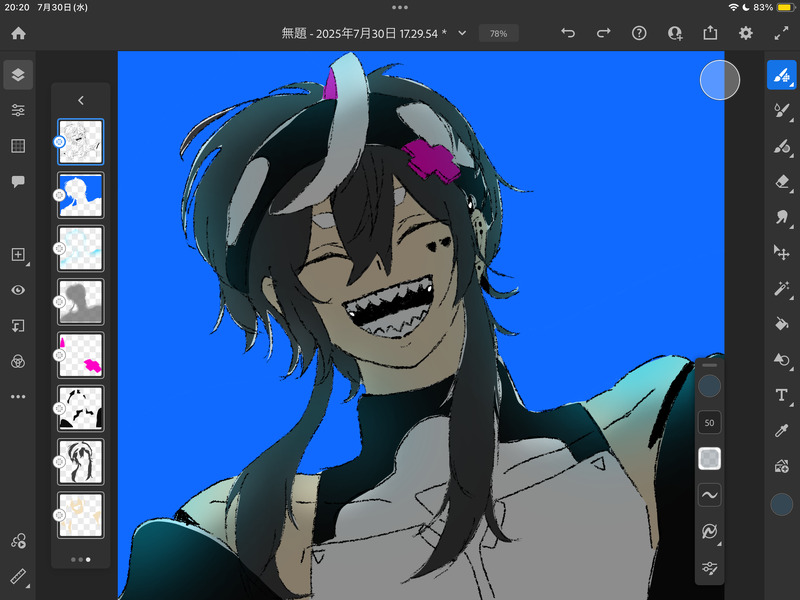Select the blue background layer thumbnail
This screenshot has width=800, height=600.
[x=81, y=195]
